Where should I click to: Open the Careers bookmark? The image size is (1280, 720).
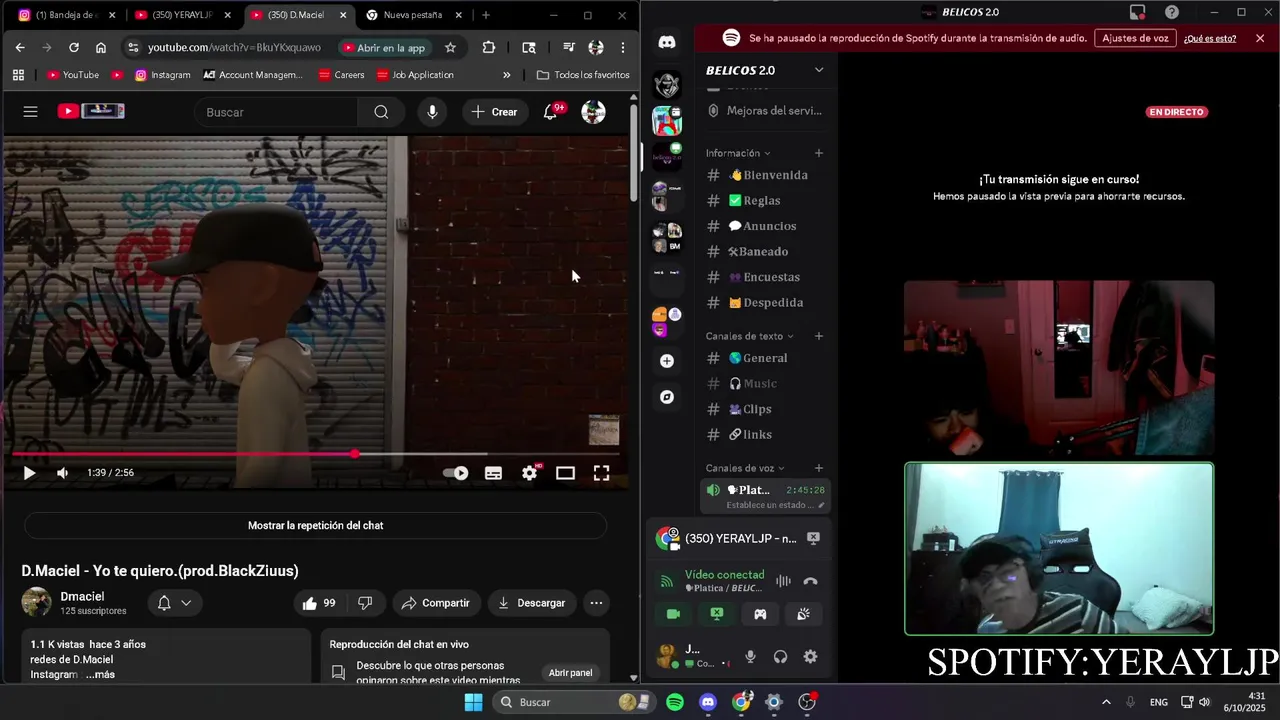[341, 75]
